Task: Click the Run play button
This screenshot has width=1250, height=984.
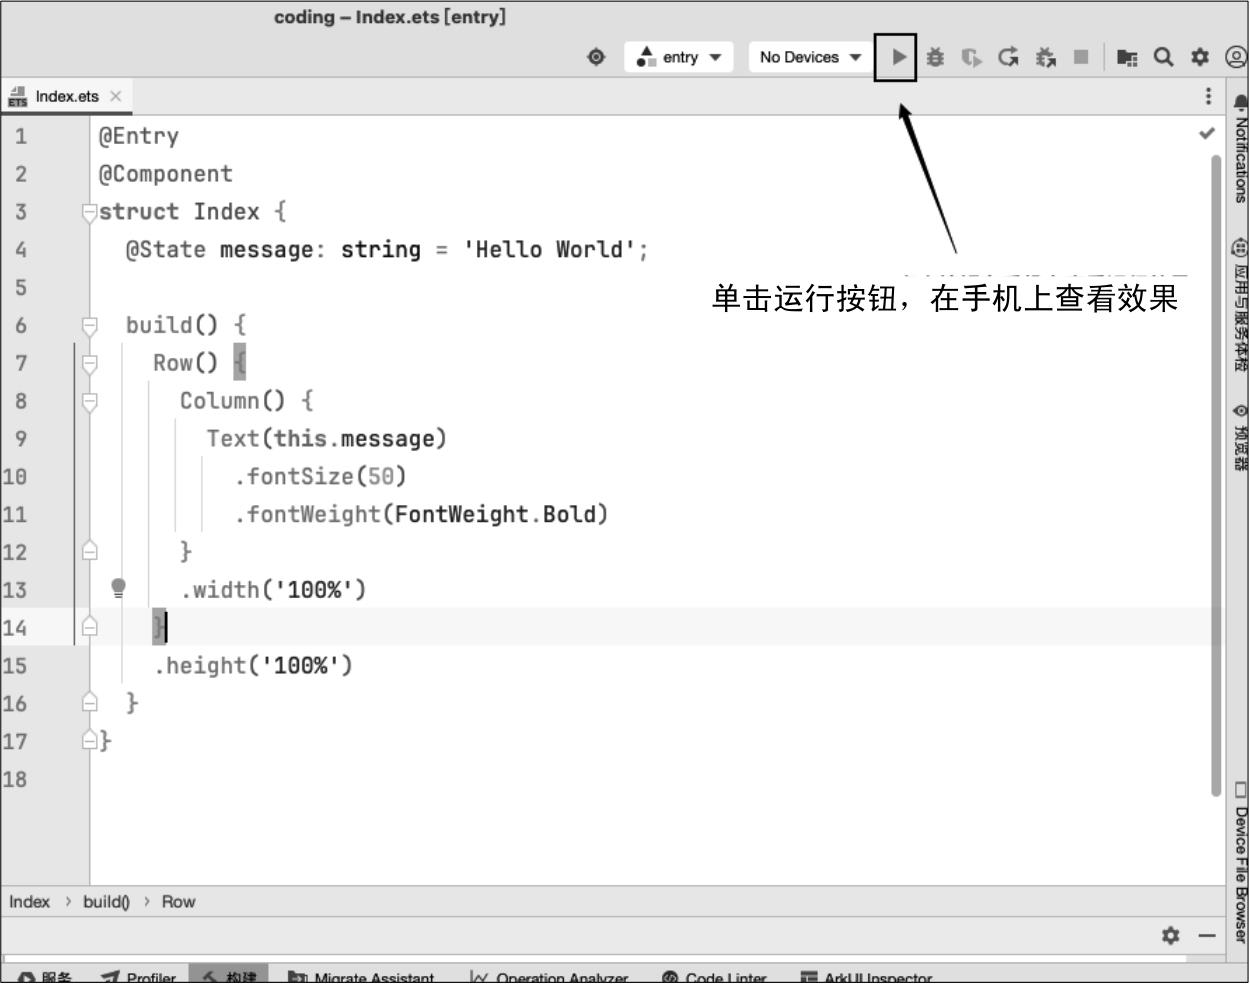Action: 898,57
